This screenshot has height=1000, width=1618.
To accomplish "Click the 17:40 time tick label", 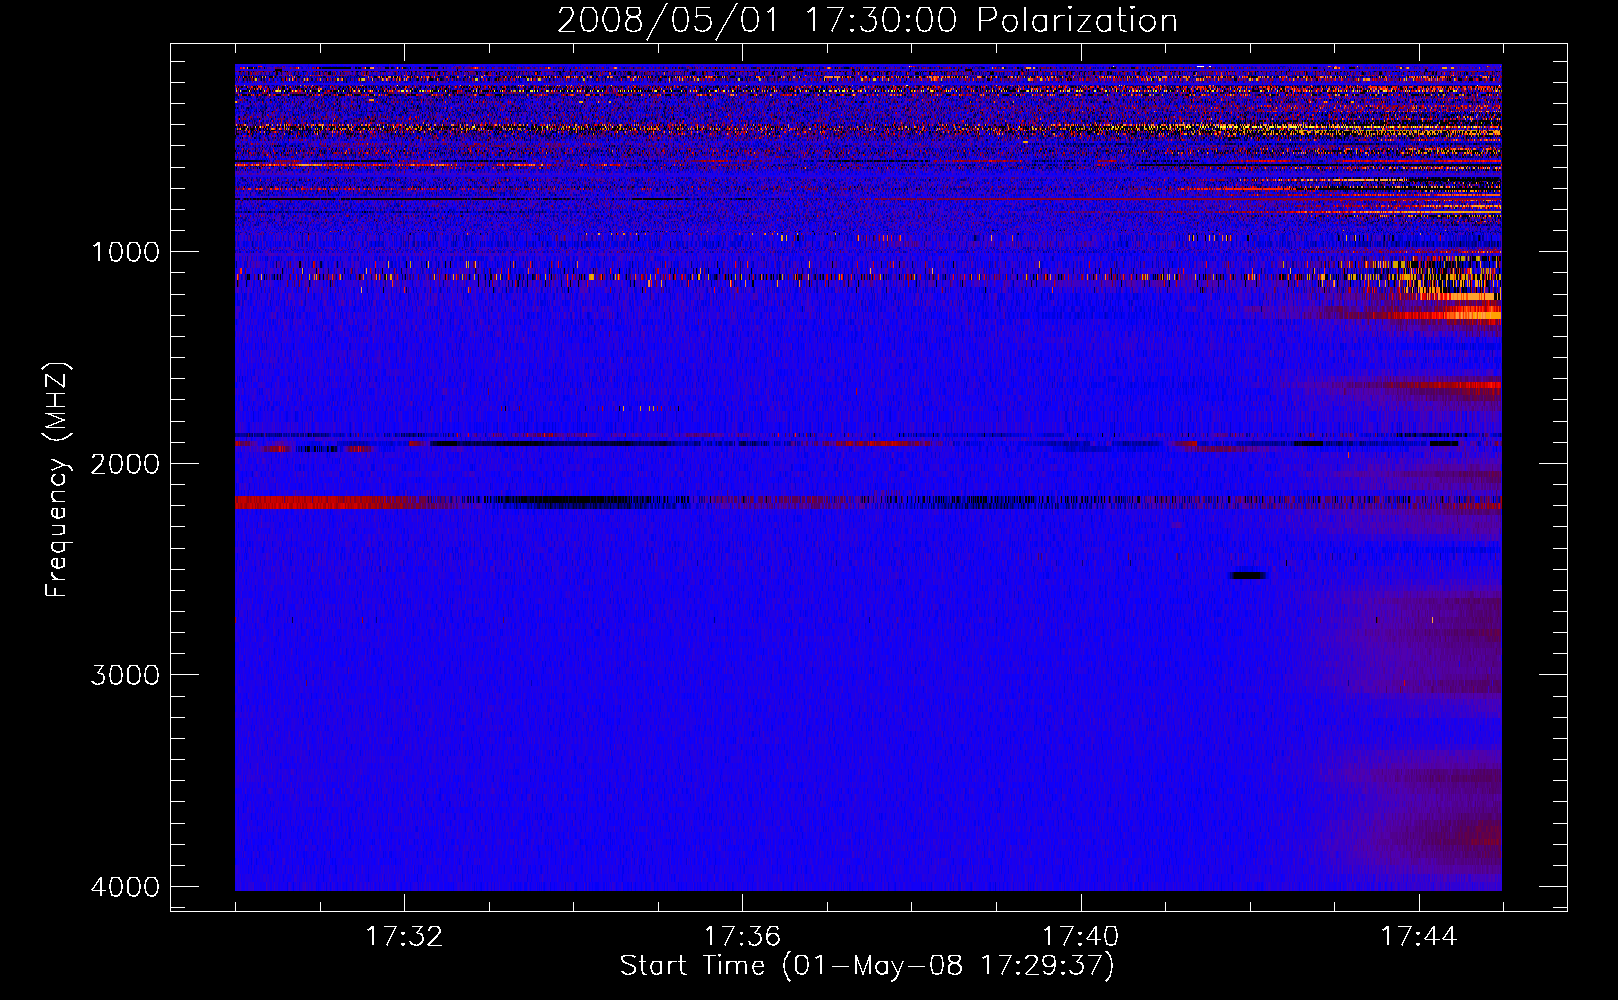I will point(1081,937).
